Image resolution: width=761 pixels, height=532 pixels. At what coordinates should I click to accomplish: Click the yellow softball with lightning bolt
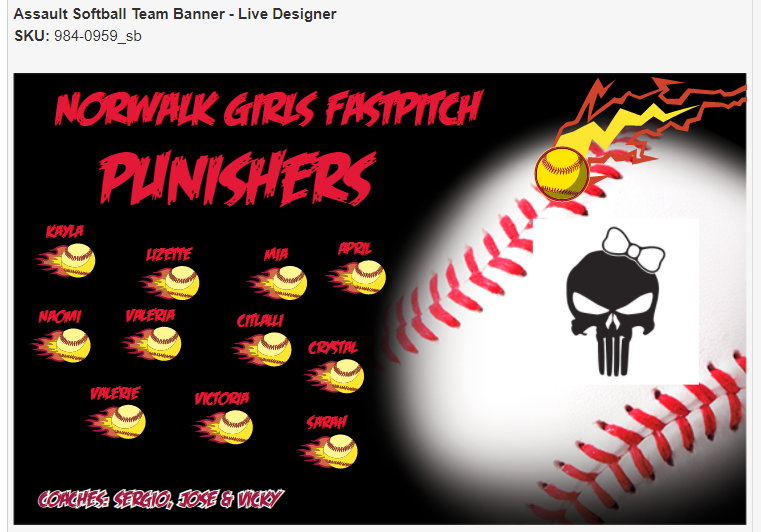coord(562,174)
